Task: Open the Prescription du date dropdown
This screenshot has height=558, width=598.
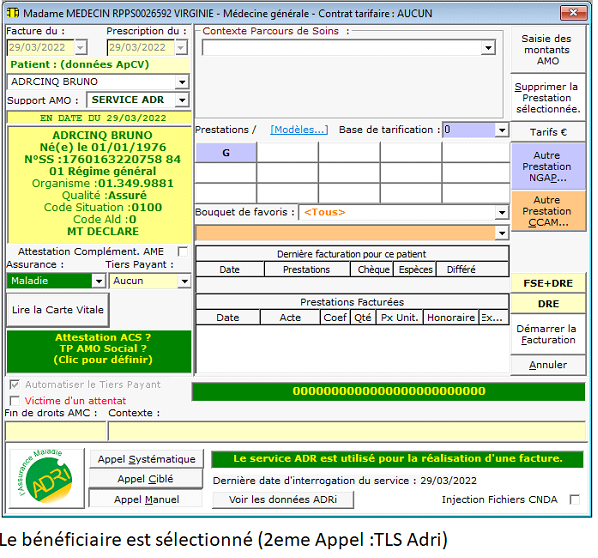Action: point(181,48)
